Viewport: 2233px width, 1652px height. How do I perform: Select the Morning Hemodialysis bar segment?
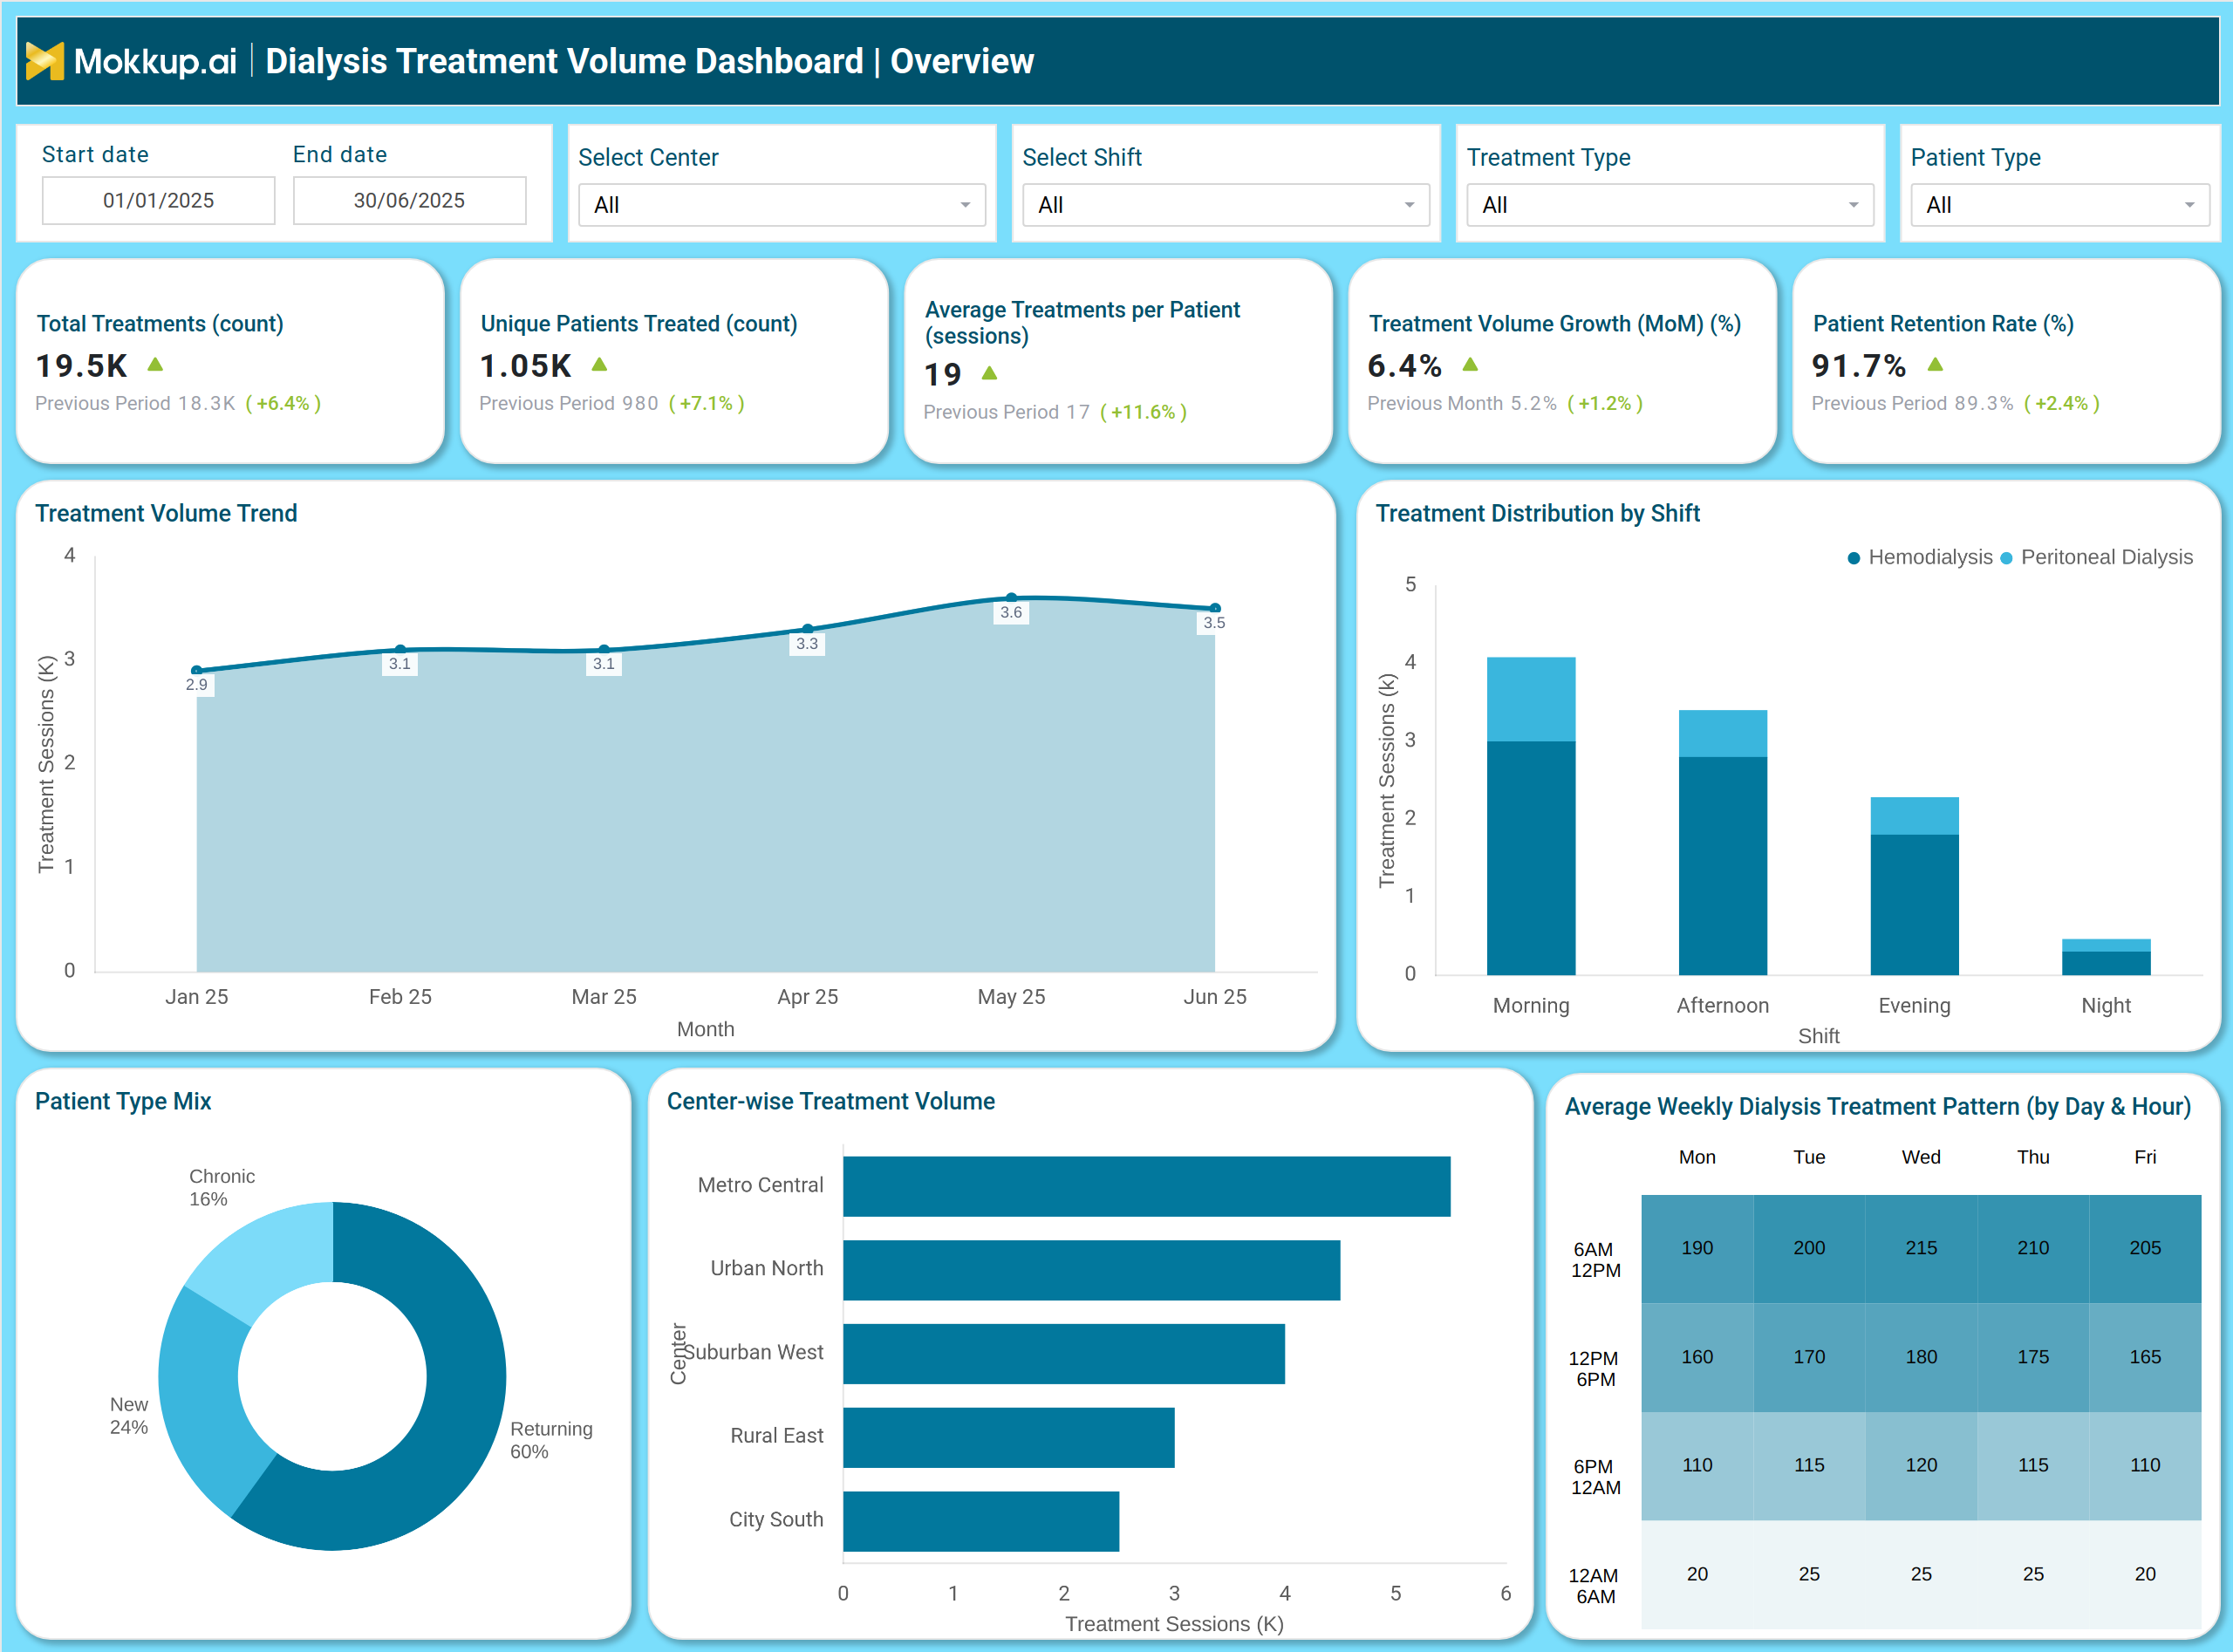(1531, 858)
